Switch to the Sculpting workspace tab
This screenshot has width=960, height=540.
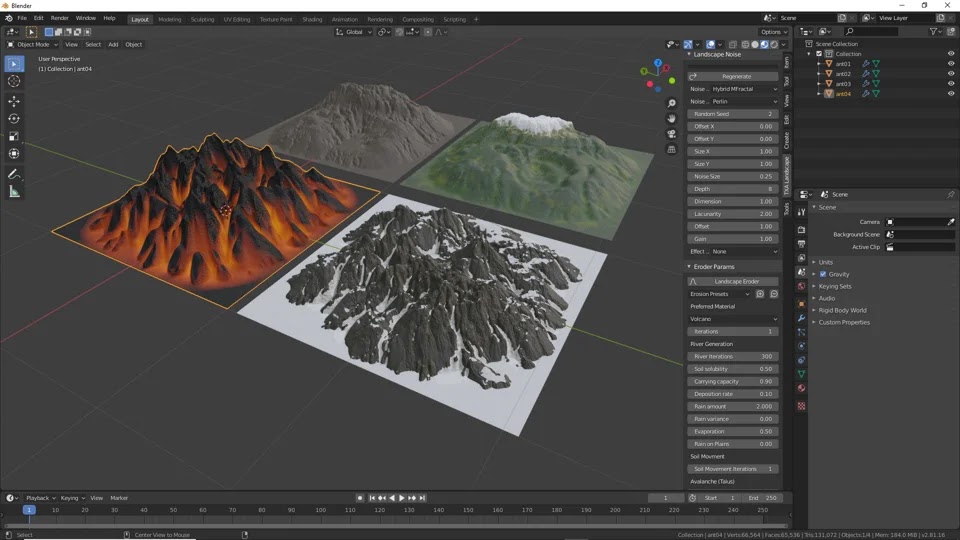tap(203, 20)
